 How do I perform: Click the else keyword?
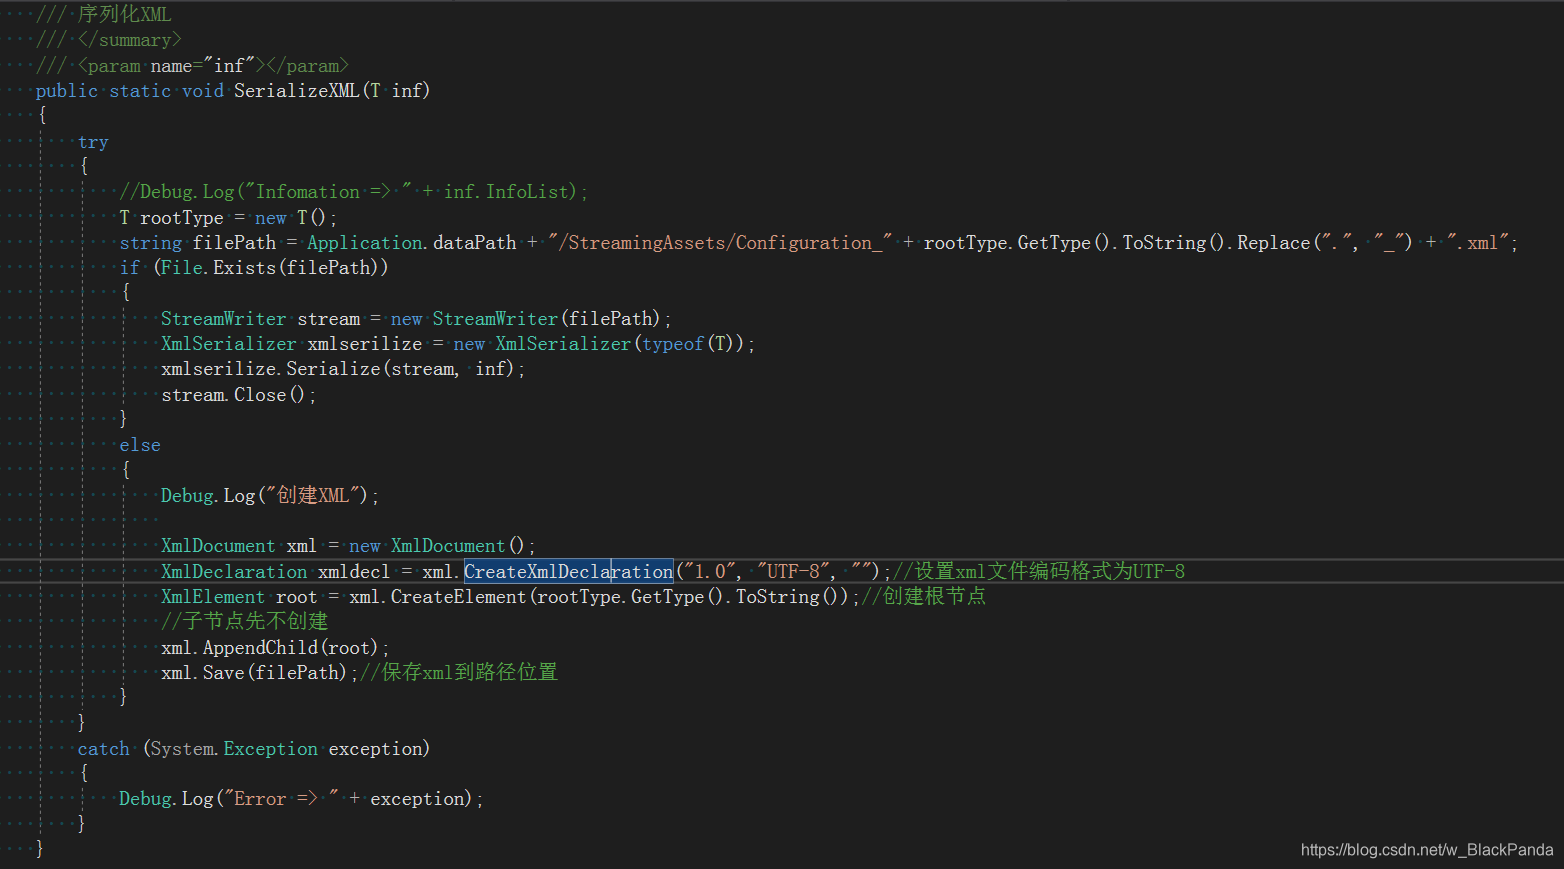click(139, 444)
